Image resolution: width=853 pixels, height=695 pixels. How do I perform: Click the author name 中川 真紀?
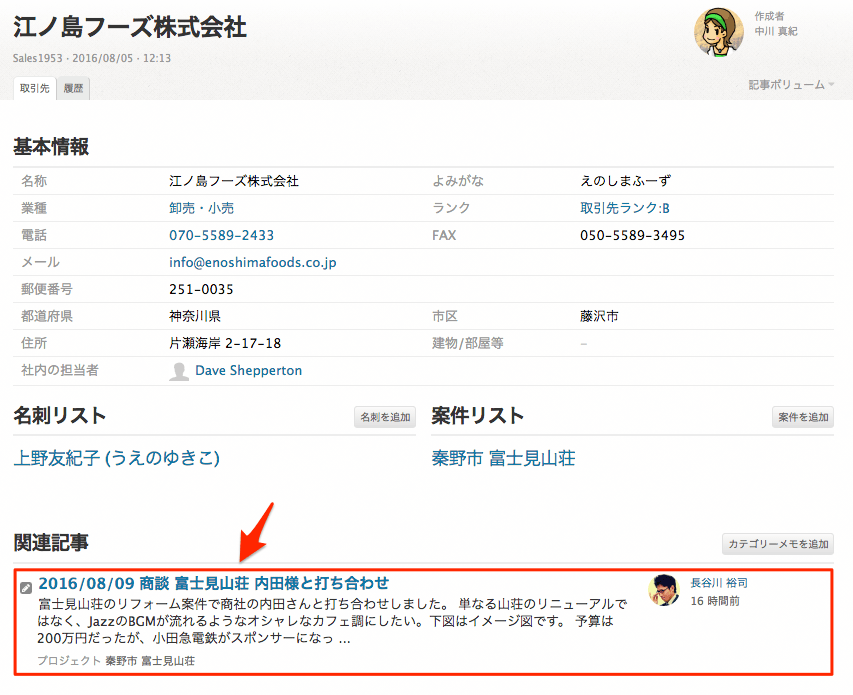[x=776, y=32]
